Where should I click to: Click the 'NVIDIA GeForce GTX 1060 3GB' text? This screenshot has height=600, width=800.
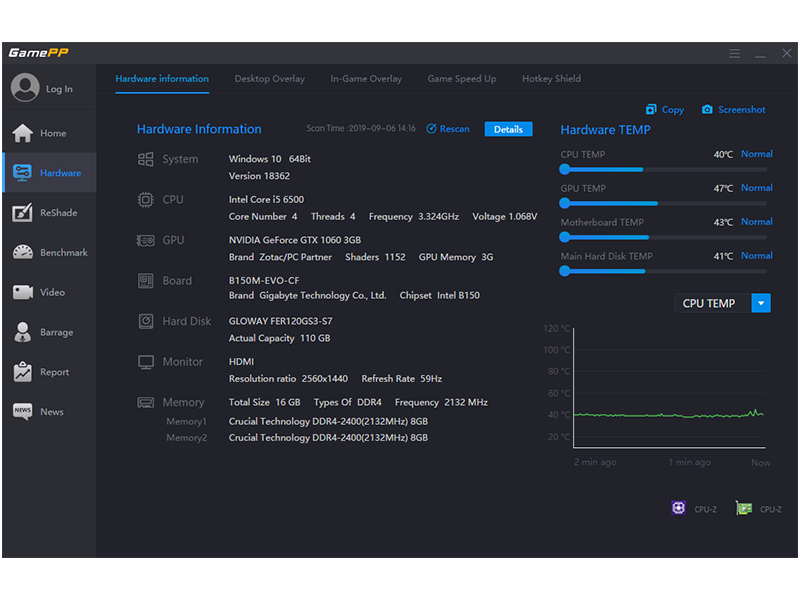click(295, 240)
